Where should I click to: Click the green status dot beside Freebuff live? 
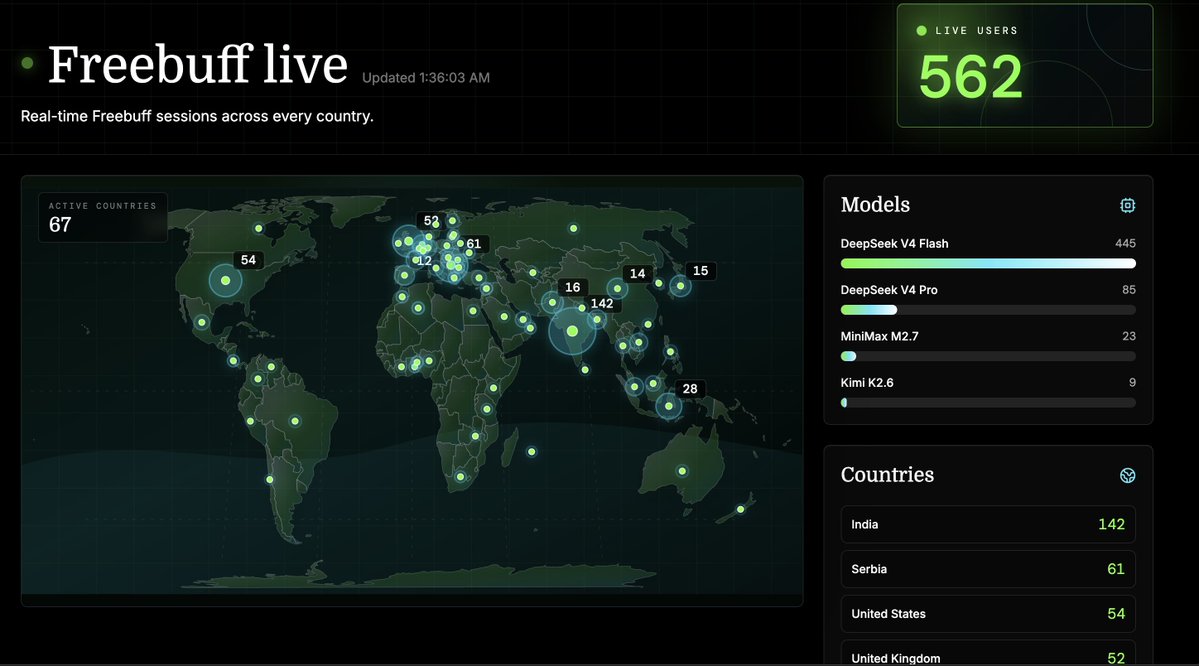pos(28,63)
